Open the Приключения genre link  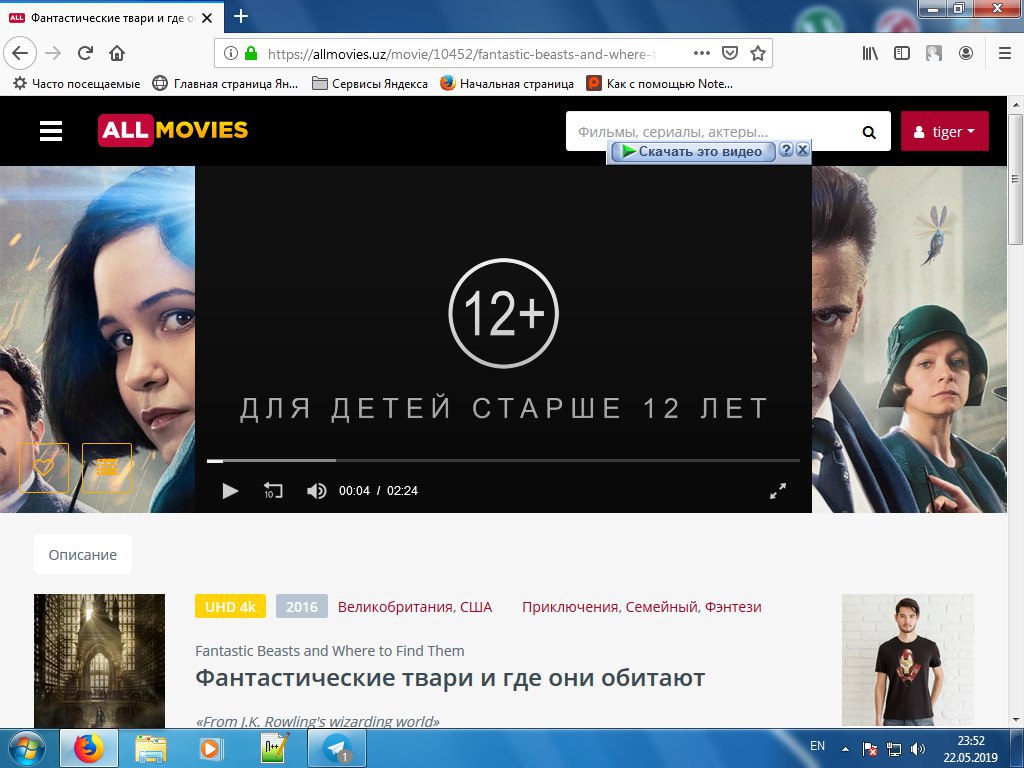pos(569,607)
